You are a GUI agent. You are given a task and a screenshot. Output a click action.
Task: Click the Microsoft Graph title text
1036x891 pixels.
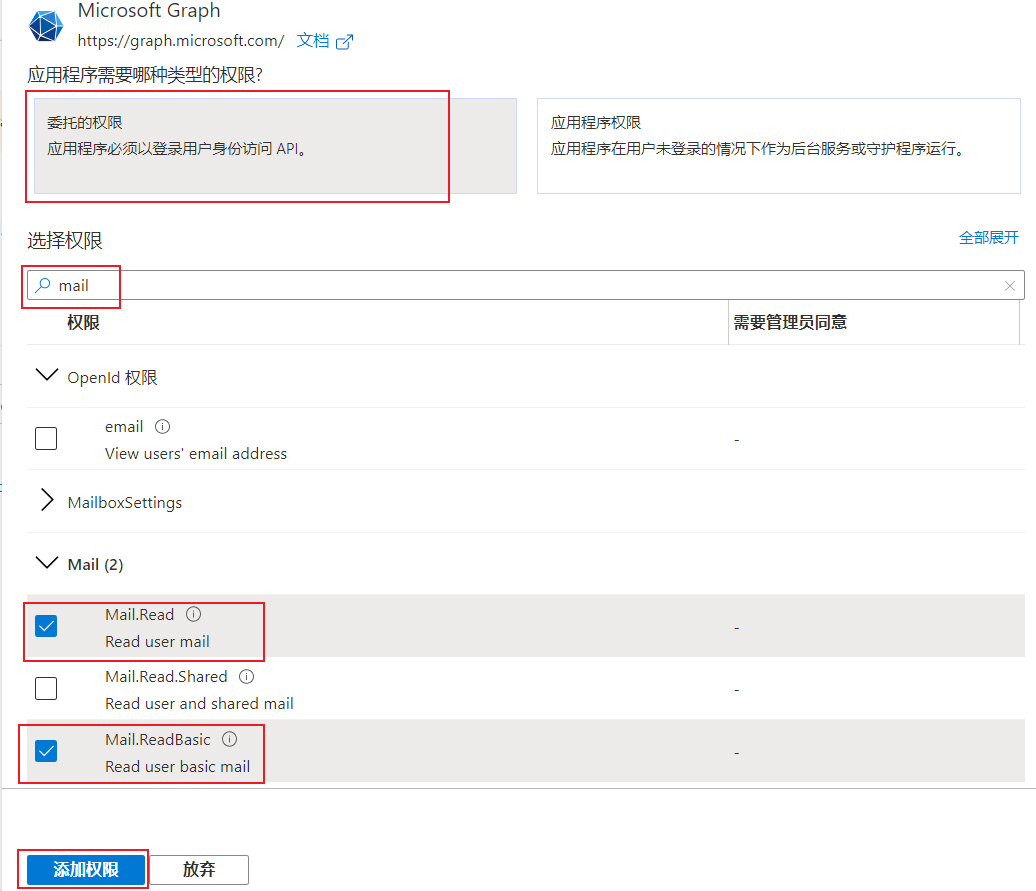tap(149, 11)
